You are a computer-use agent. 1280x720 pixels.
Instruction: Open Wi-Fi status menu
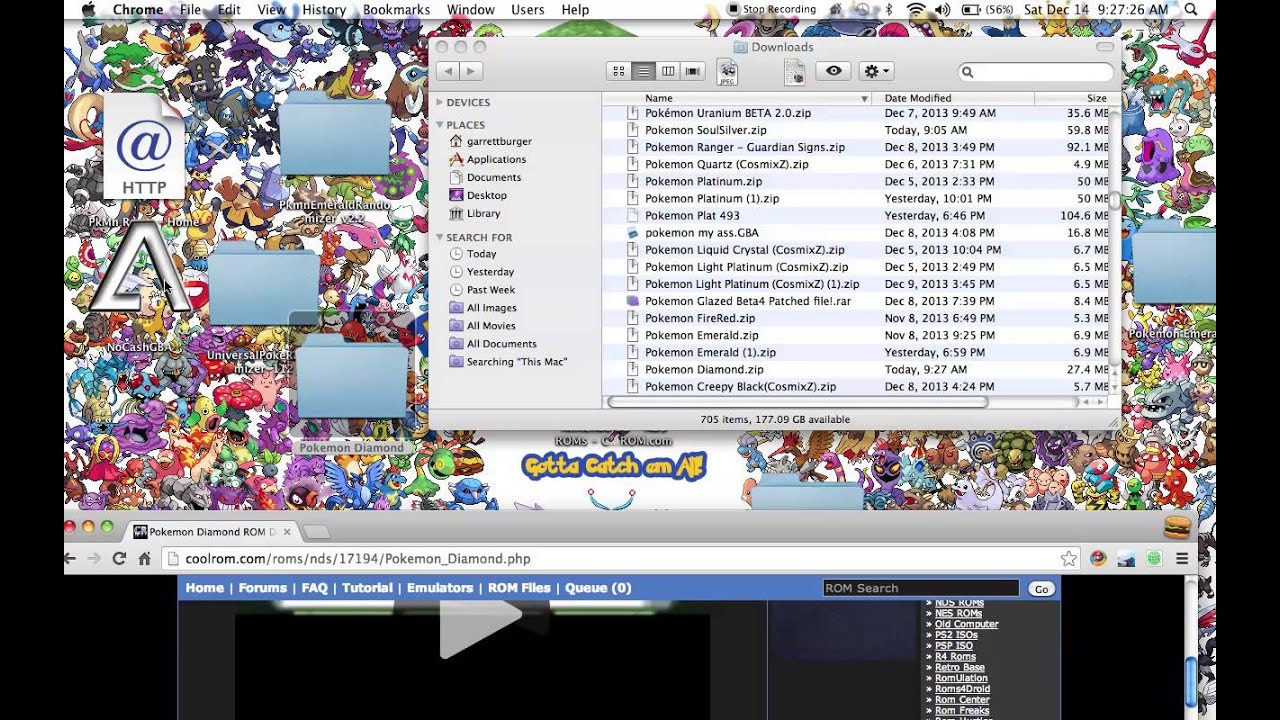coord(915,9)
